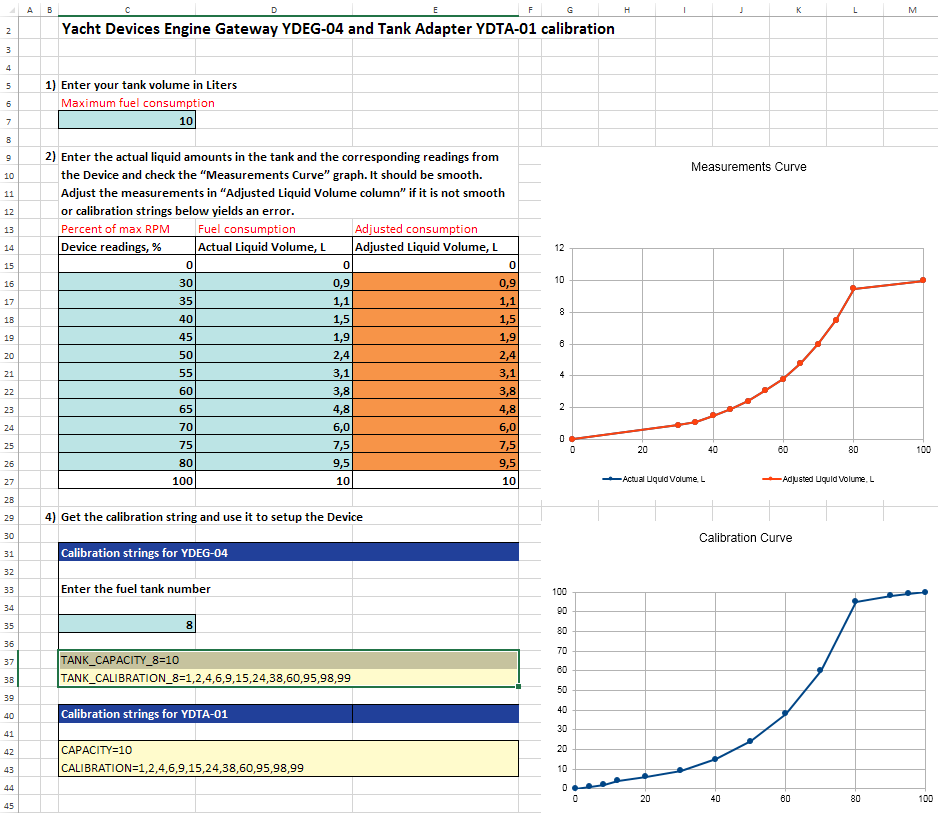Click the fuel tank number cell containing 8
This screenshot has width=938, height=813.
[127, 625]
